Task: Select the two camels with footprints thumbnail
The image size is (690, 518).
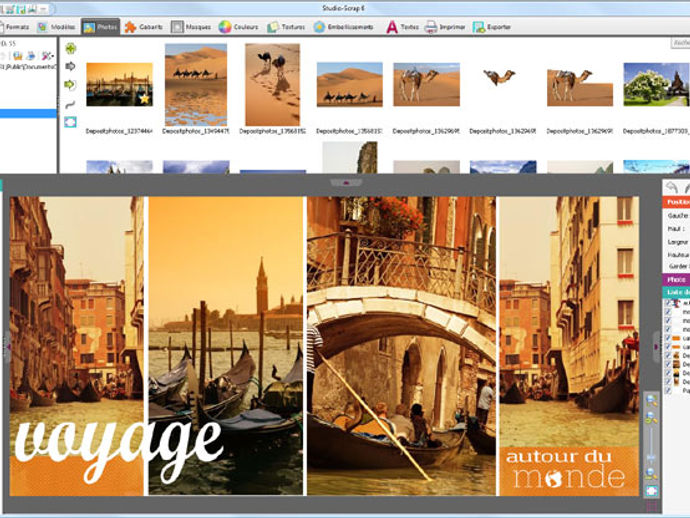Action: coord(272,84)
